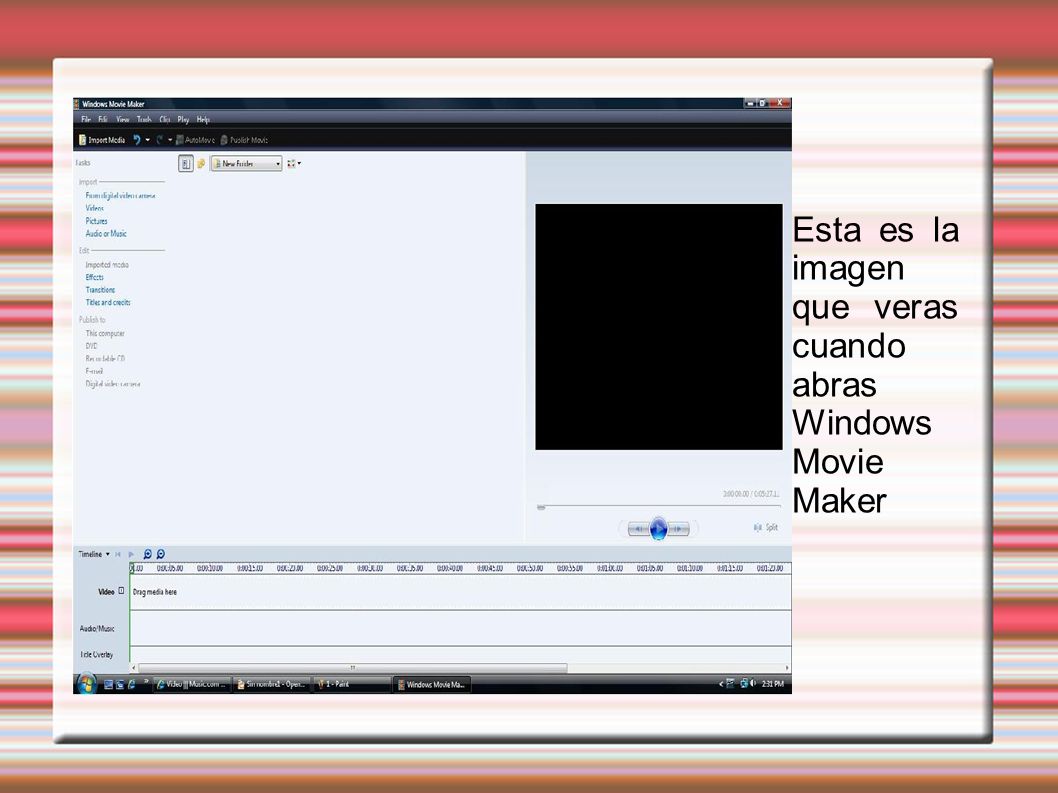The width and height of the screenshot is (1058, 793).
Task: Click the Windows Start orb
Action: coord(86,684)
